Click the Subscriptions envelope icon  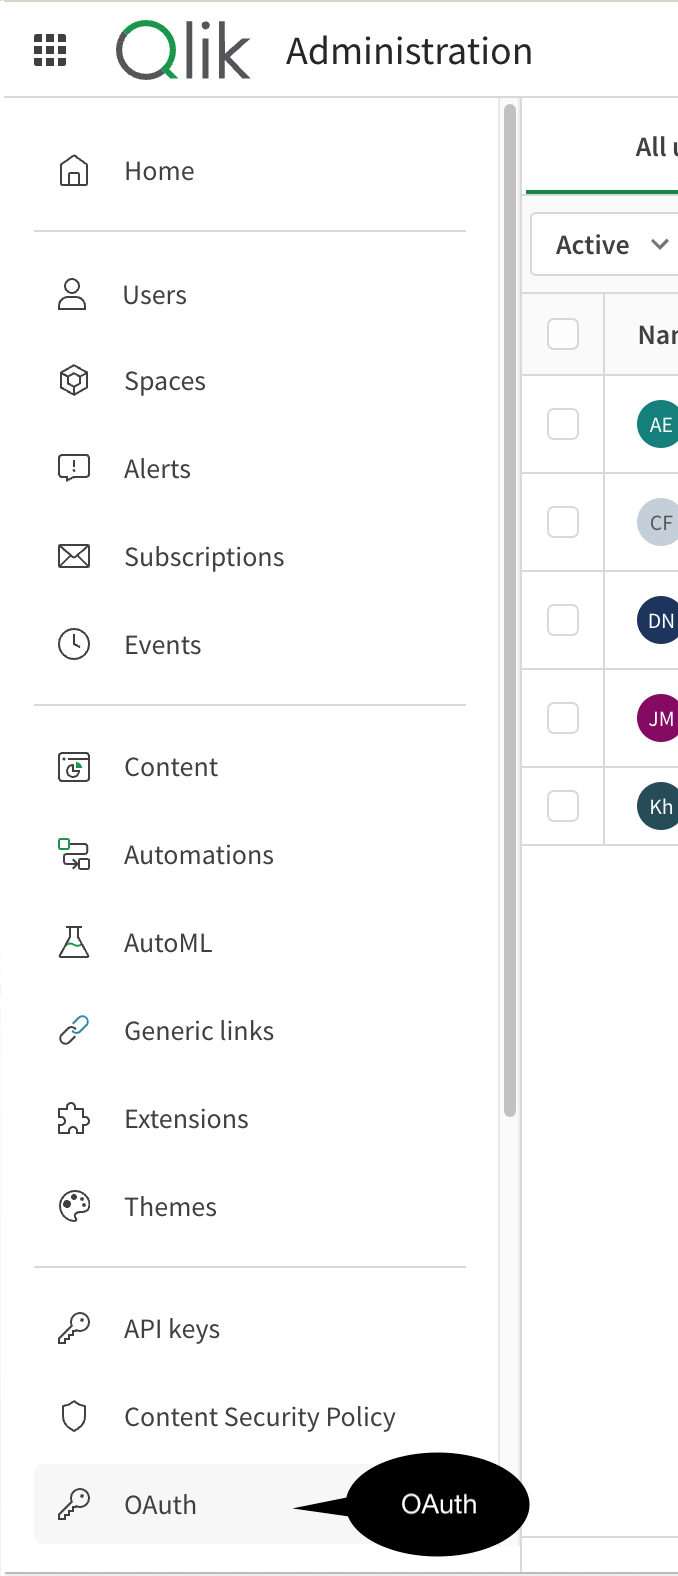coord(74,557)
